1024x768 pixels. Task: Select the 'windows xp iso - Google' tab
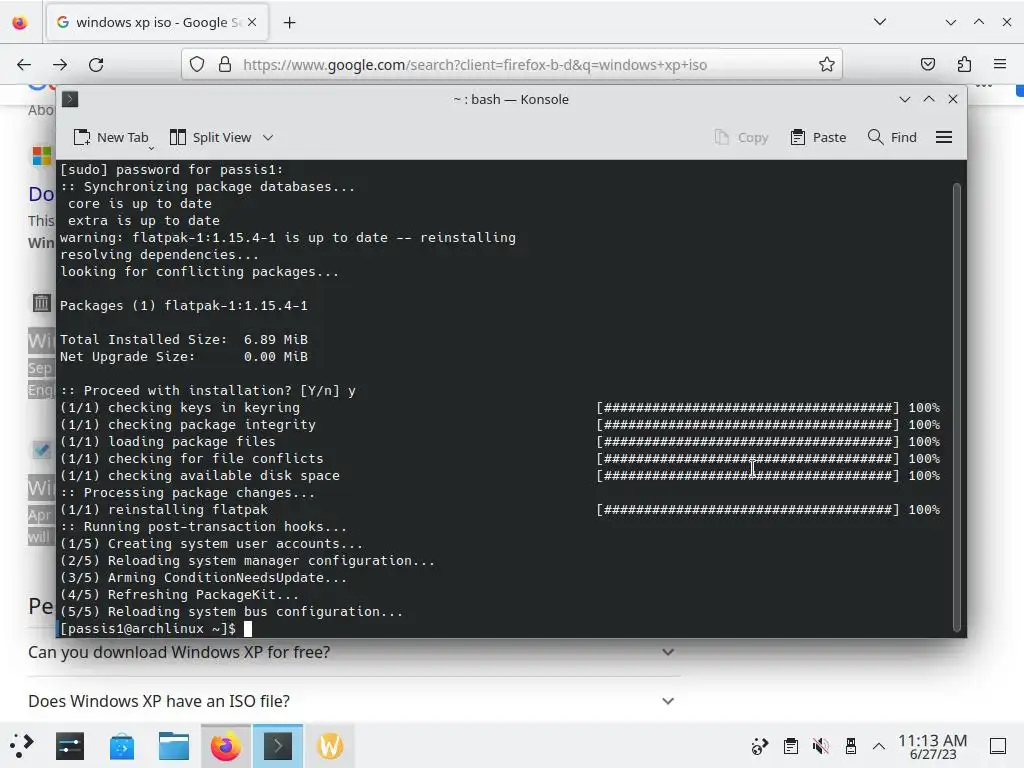(x=155, y=22)
